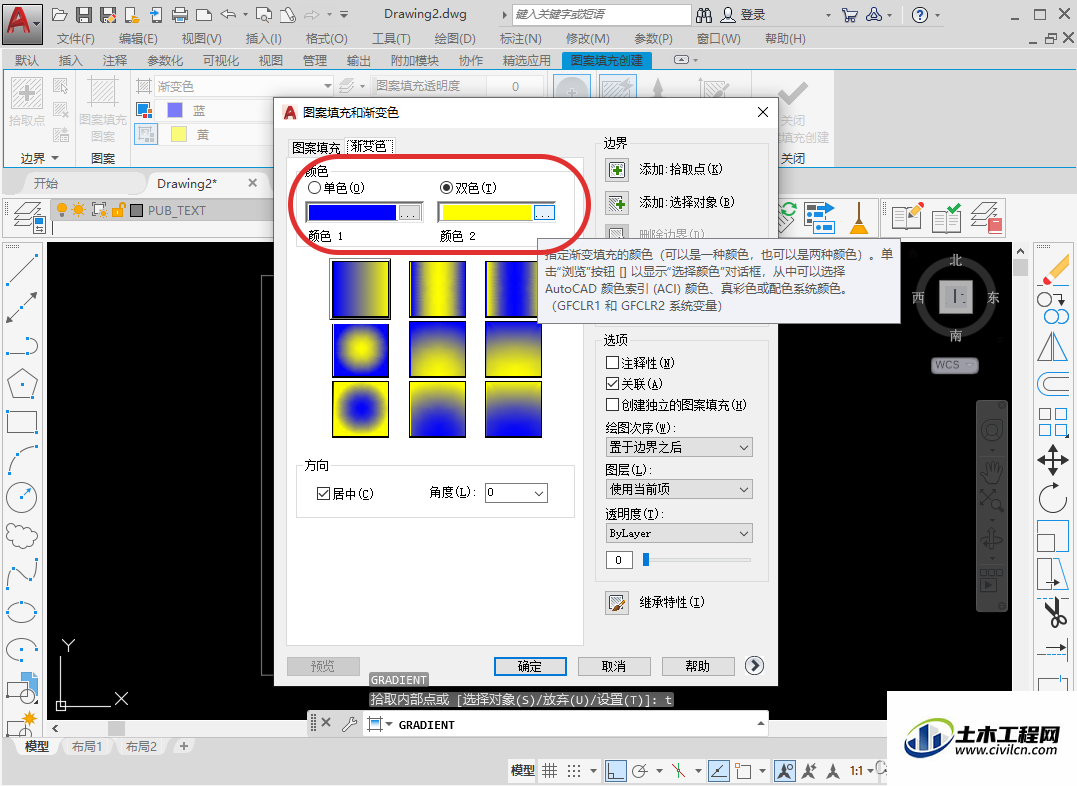Image resolution: width=1077 pixels, height=786 pixels.
Task: Expand the Boundaries panel in ribbon
Action: click(x=39, y=158)
